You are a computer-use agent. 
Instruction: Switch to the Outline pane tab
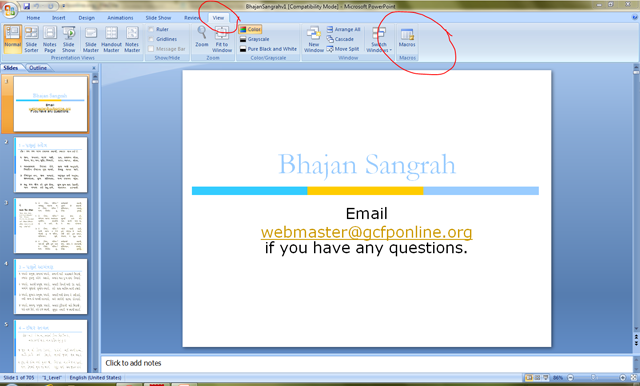[38, 68]
